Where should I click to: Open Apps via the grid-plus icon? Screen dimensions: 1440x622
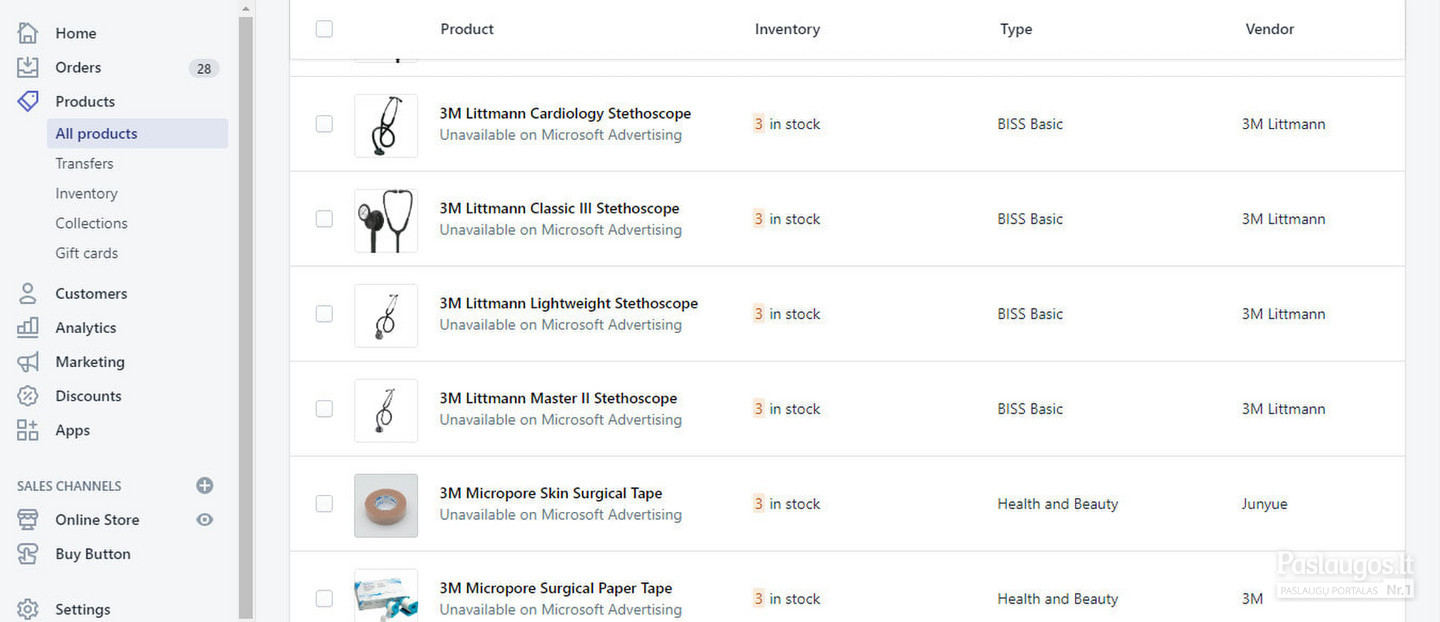coord(28,430)
